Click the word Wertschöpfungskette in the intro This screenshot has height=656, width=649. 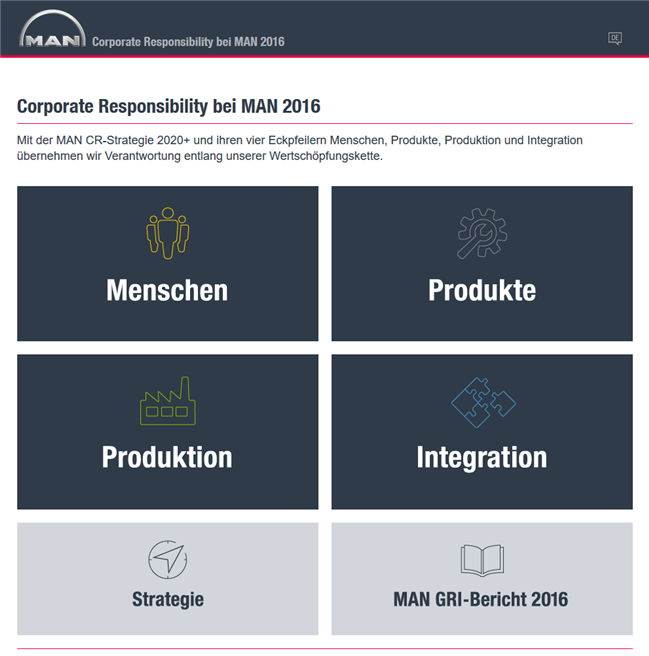tap(320, 156)
